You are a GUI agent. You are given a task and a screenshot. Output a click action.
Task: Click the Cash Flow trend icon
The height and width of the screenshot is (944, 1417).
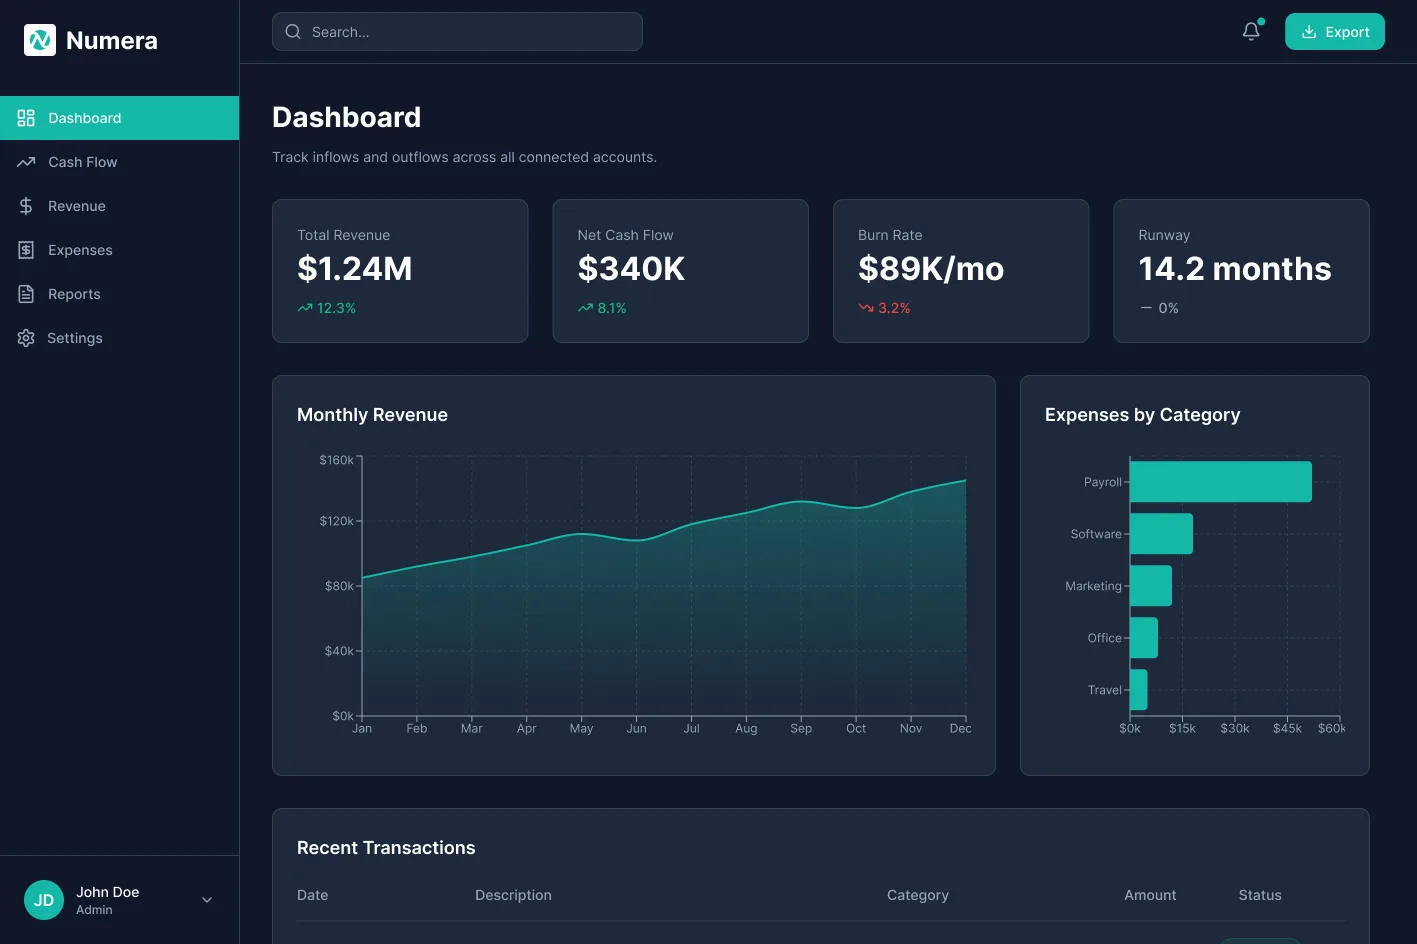tap(26, 162)
